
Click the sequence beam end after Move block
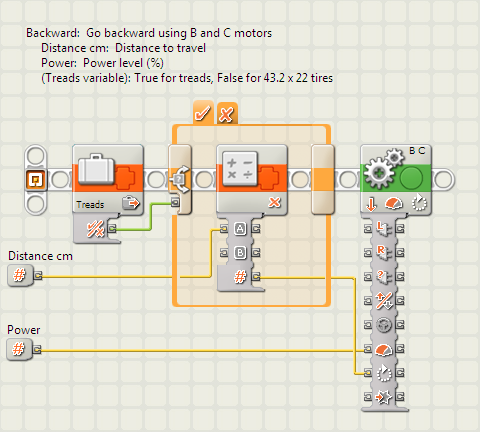(443, 179)
